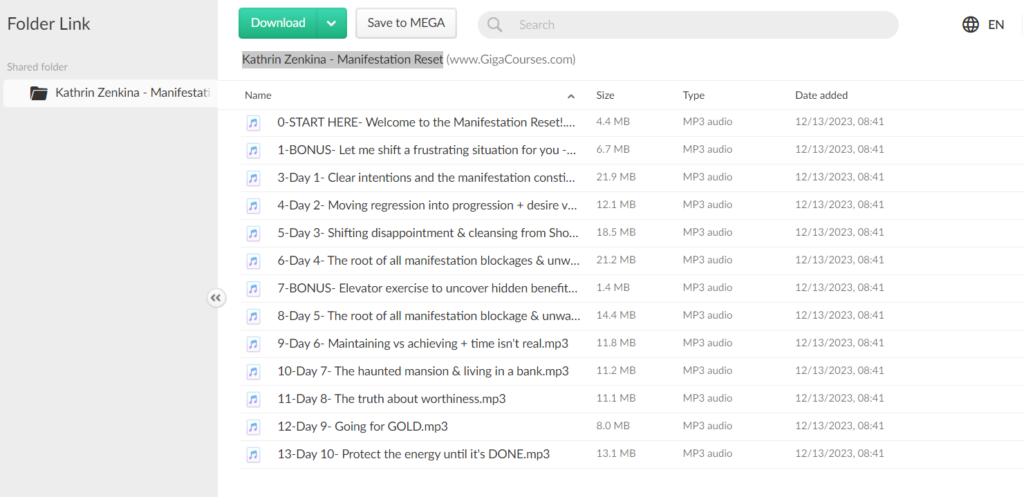Click the search magnifier icon
Viewport: 1024px width, 497px height.
[495, 25]
